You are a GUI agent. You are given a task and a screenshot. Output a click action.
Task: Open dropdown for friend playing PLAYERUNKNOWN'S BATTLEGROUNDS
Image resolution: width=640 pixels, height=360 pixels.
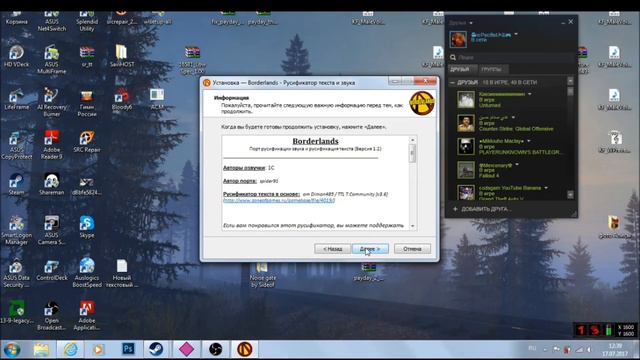coord(529,141)
